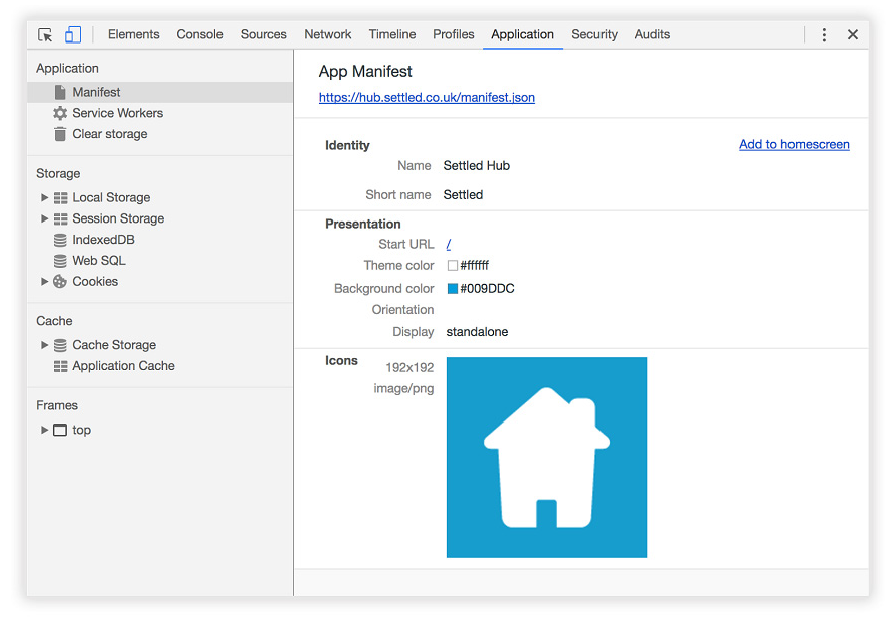Select the Application Cache grid icon
Viewport: 892px width, 621px height.
click(x=60, y=366)
